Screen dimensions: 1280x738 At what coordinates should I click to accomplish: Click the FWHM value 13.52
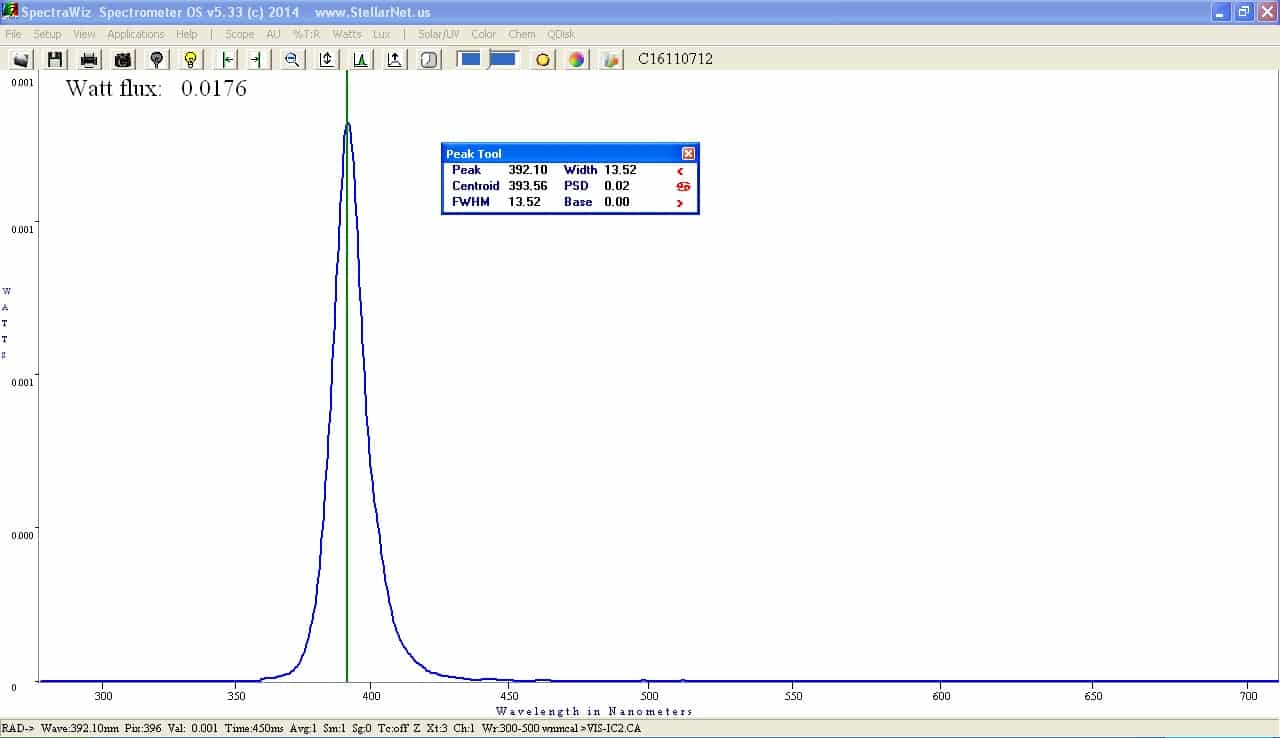tap(524, 202)
